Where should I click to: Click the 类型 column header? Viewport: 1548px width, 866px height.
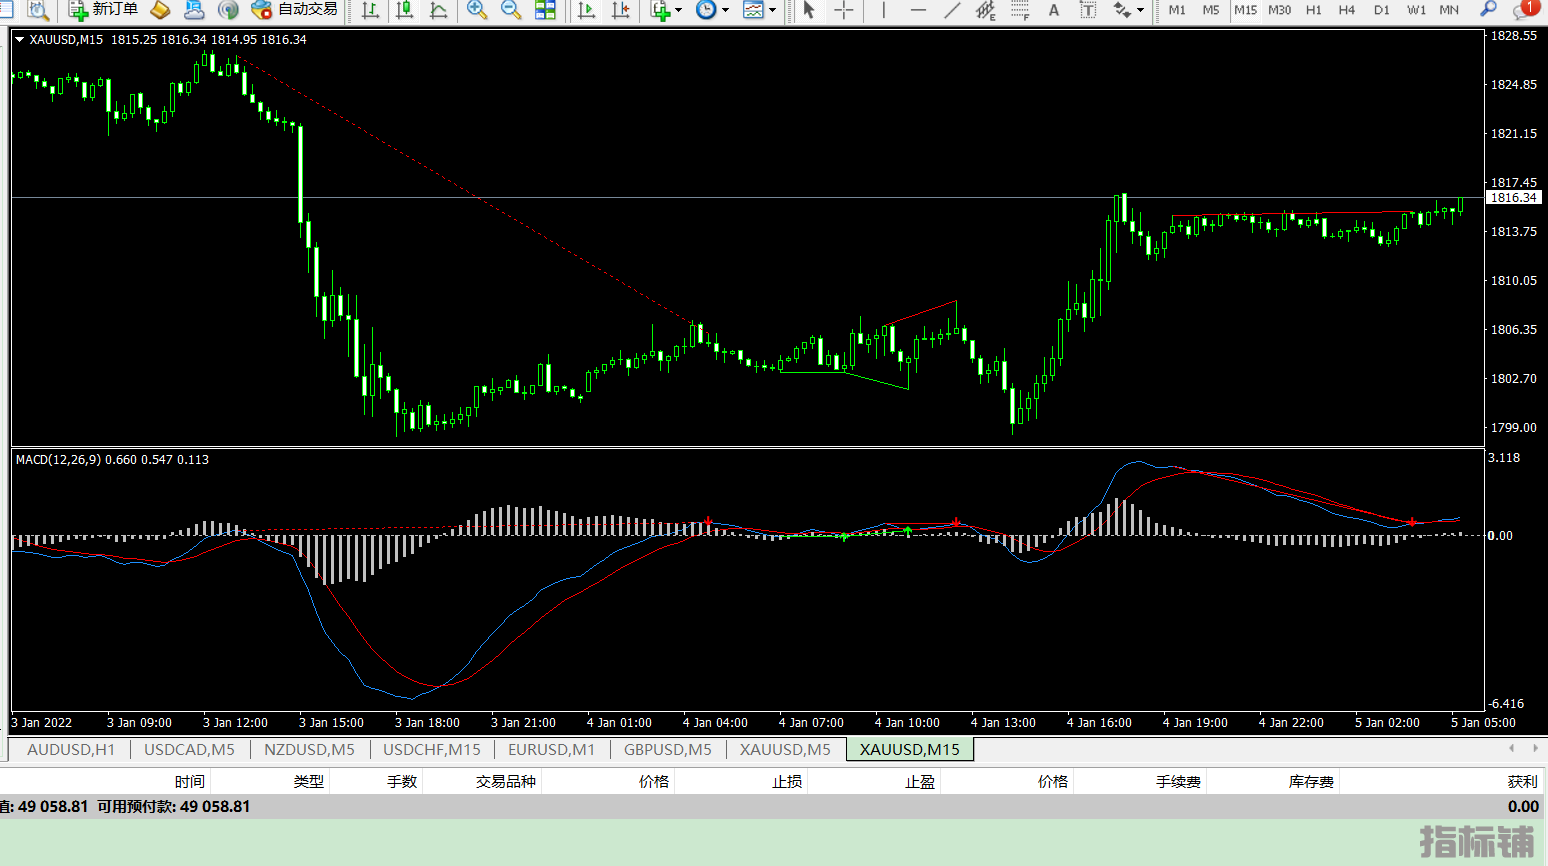[309, 782]
